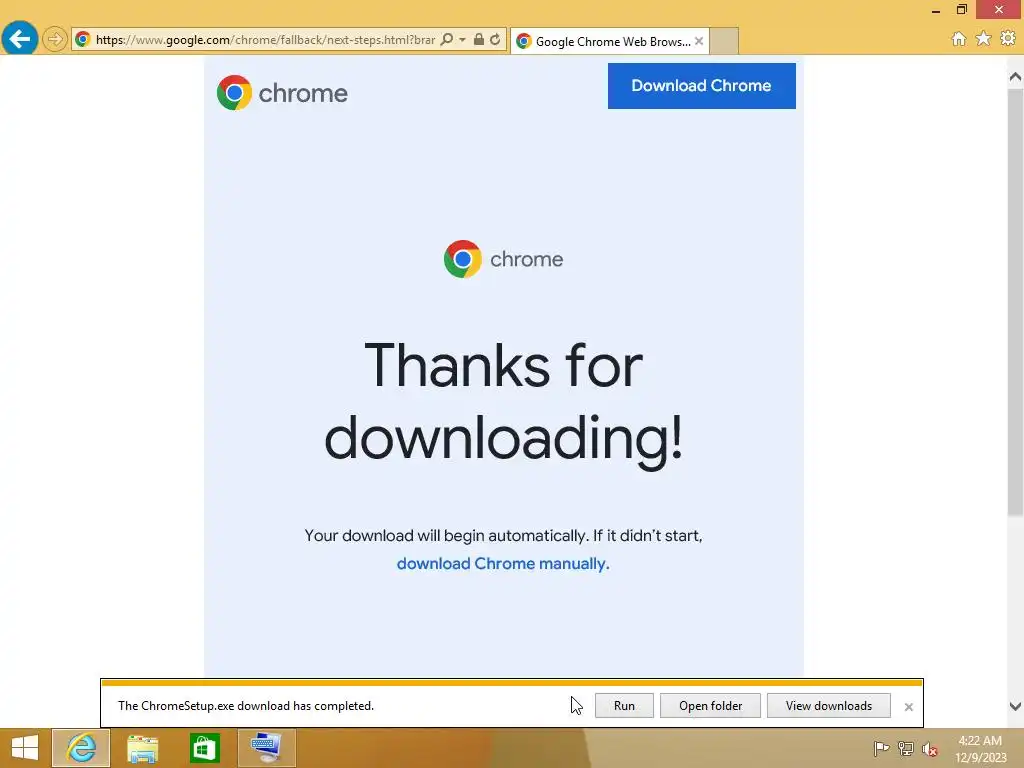Viewport: 1024px width, 768px height.
Task: Open Windows Store taskbar icon
Action: [x=204, y=748]
